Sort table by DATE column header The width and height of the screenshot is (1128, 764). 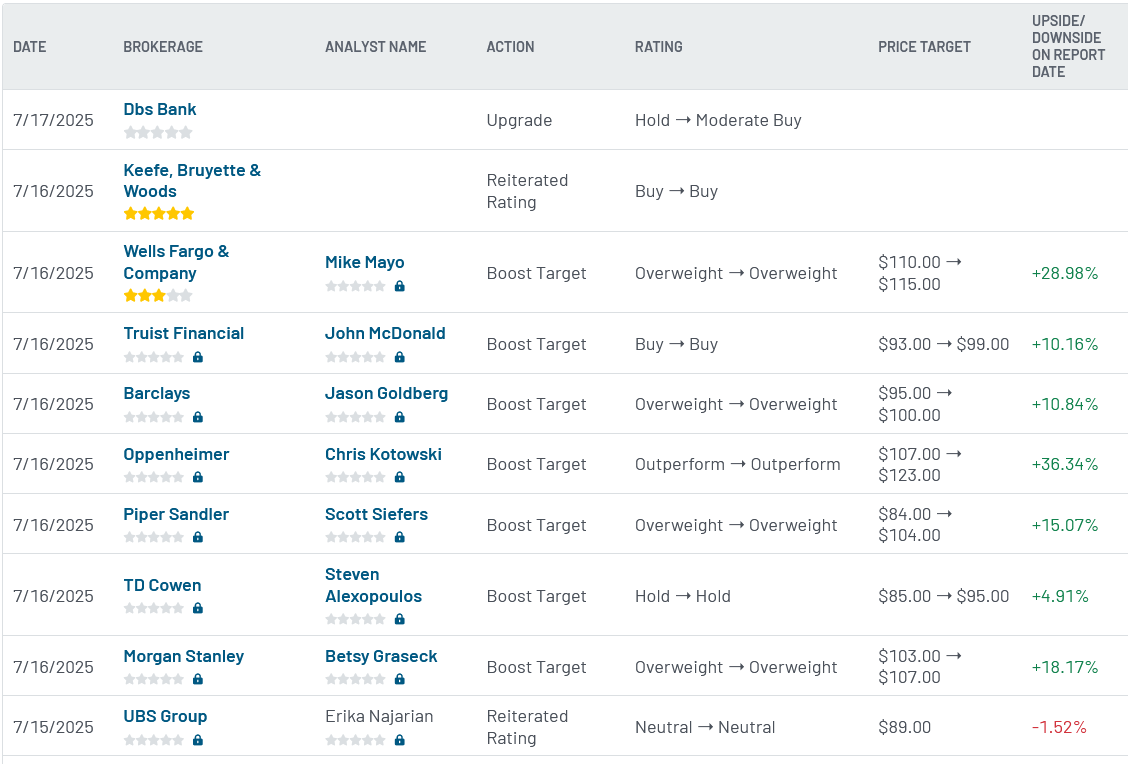[x=29, y=47]
